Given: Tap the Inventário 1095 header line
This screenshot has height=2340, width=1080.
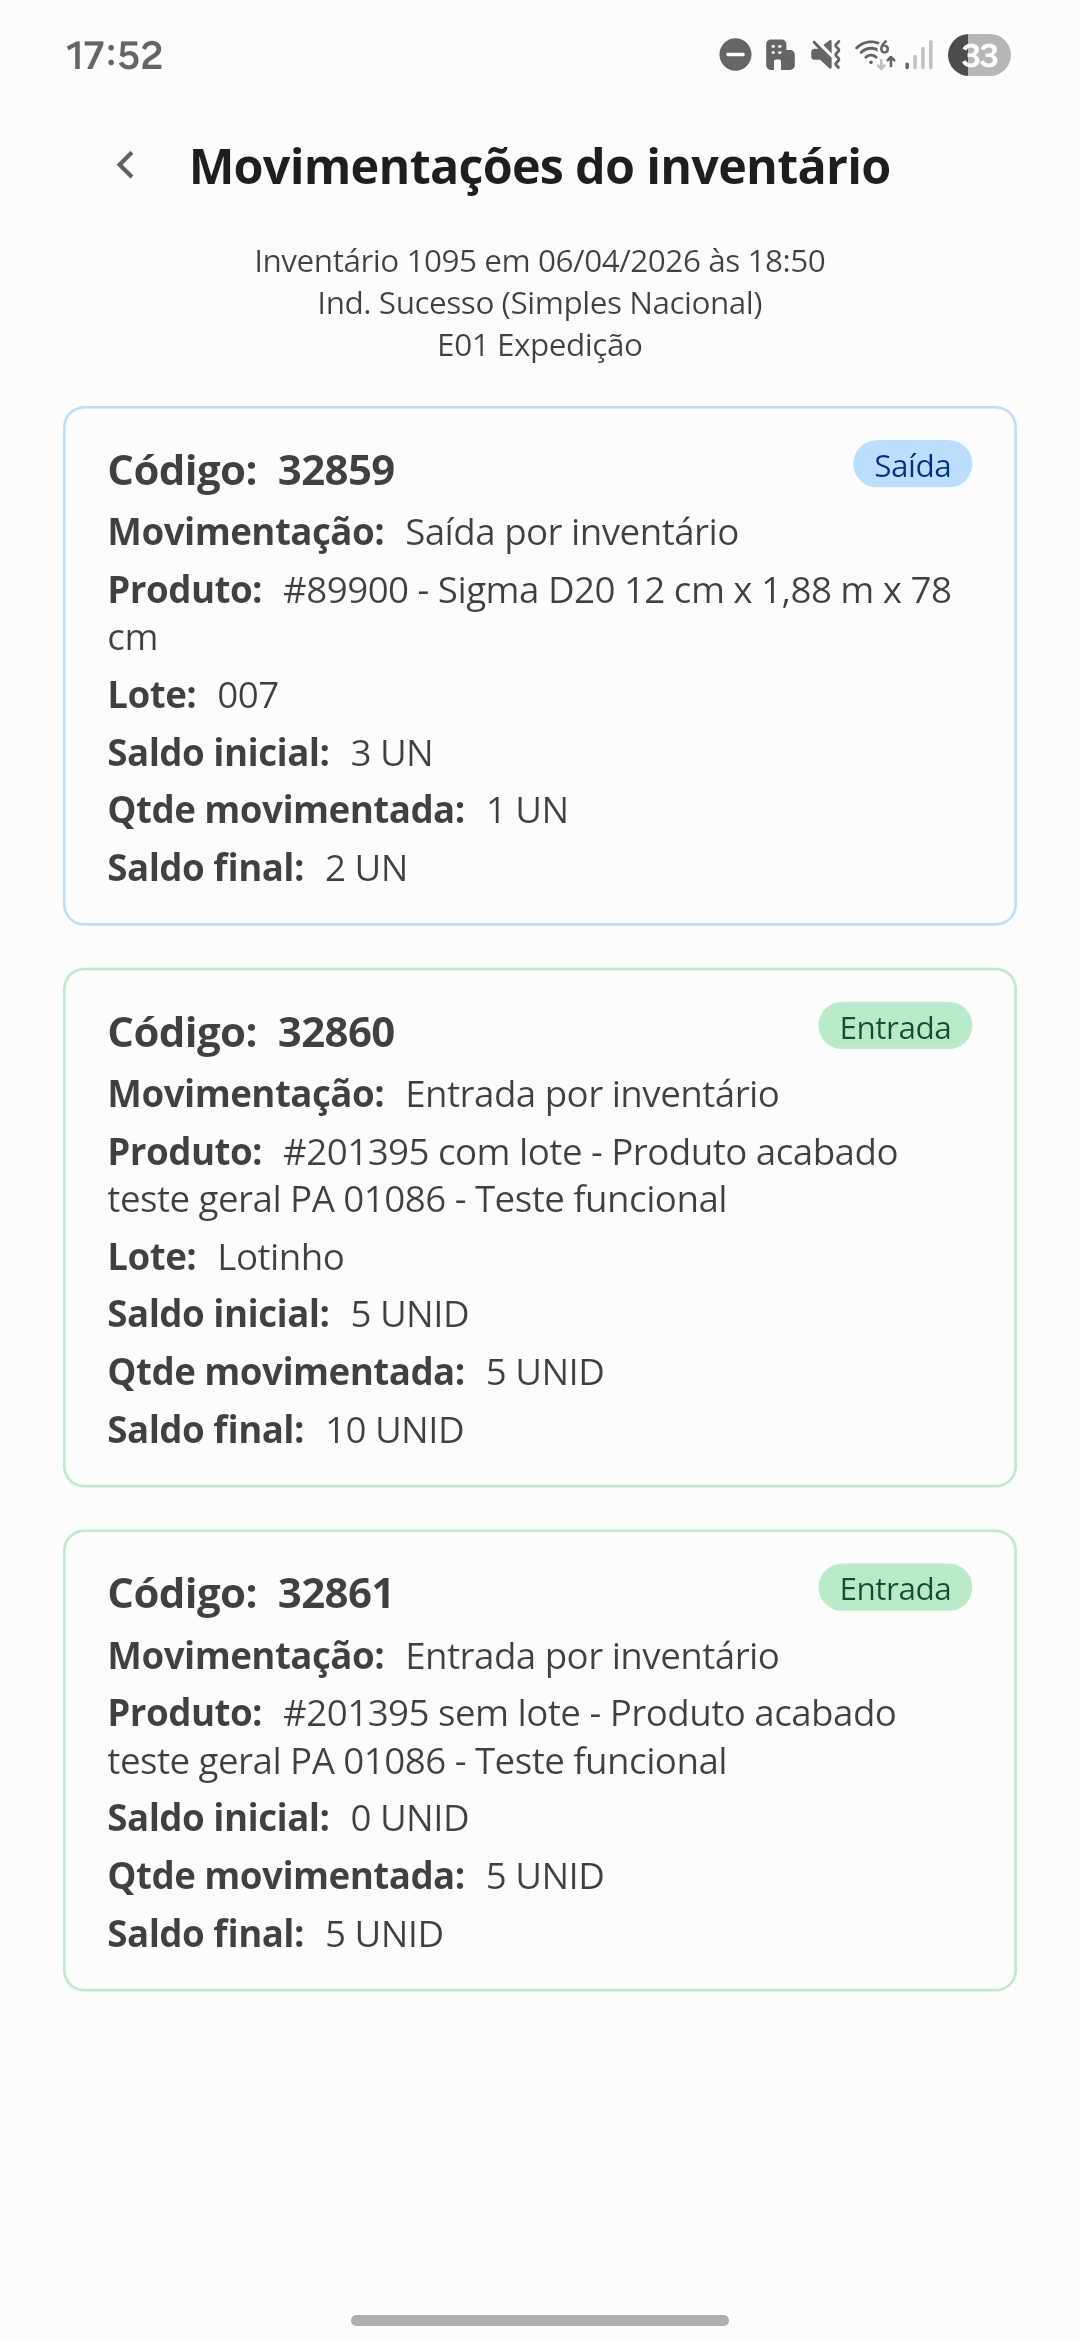Looking at the screenshot, I should pos(540,261).
